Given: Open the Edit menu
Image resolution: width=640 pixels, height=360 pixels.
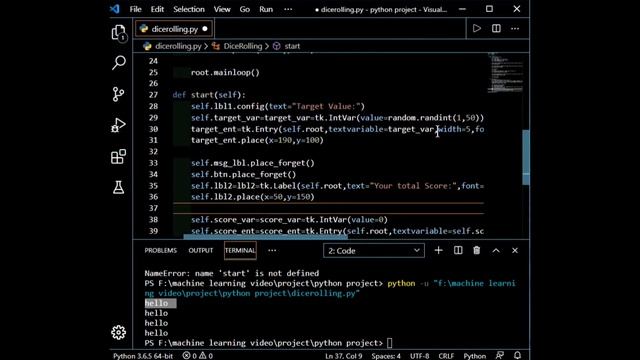Looking at the screenshot, I should [x=157, y=9].
